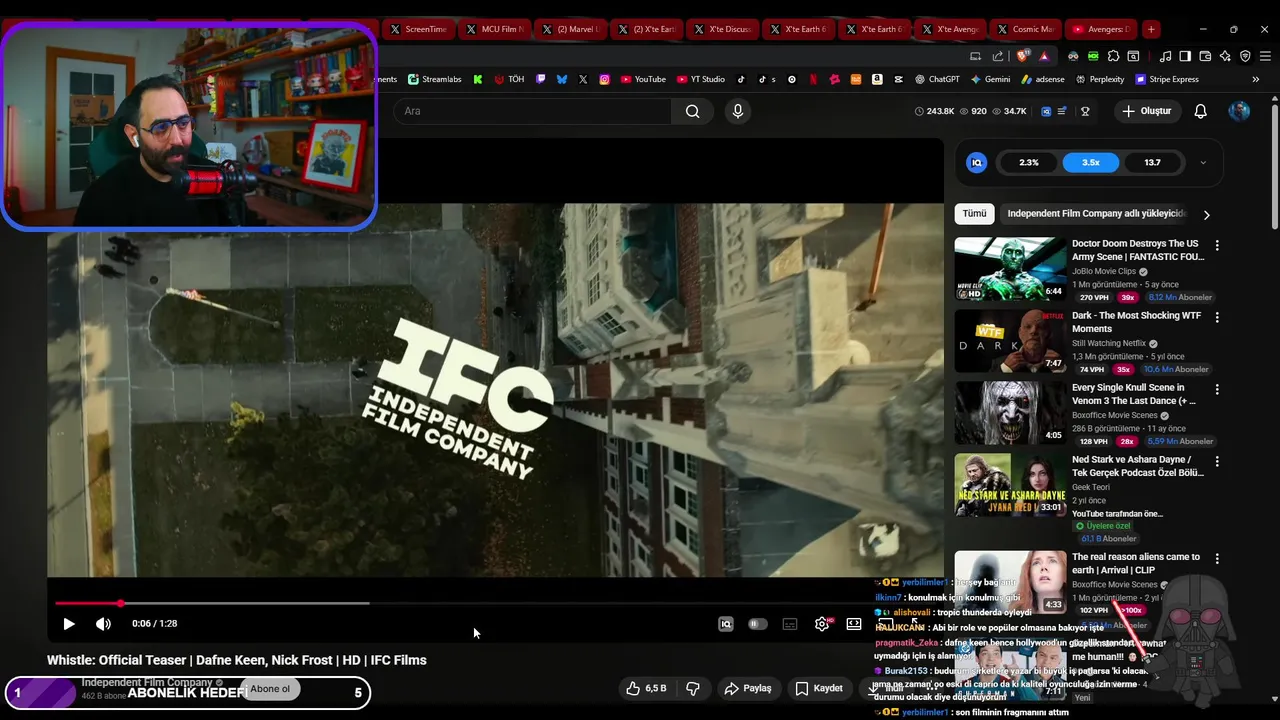Open the Doctor Doom Destroys US Army thumbnail

[1010, 269]
